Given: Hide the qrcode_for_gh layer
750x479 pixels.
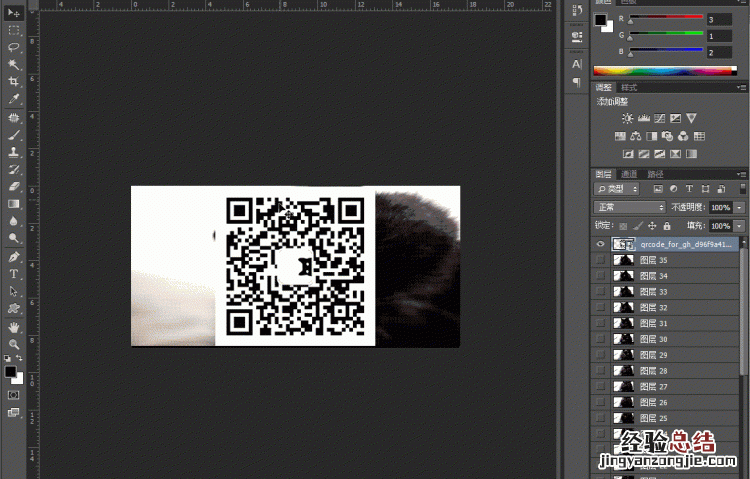Looking at the screenshot, I should pyautogui.click(x=600, y=243).
